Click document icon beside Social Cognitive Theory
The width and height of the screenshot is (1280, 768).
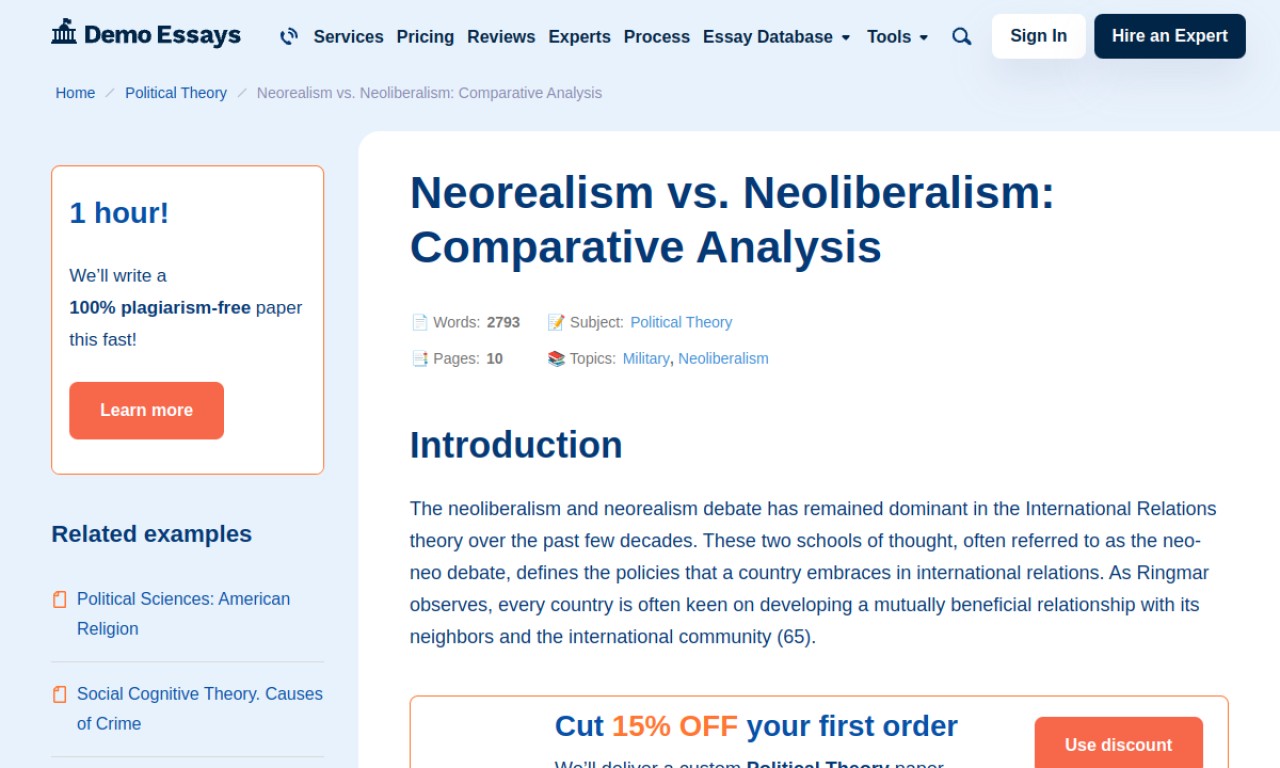(x=60, y=694)
